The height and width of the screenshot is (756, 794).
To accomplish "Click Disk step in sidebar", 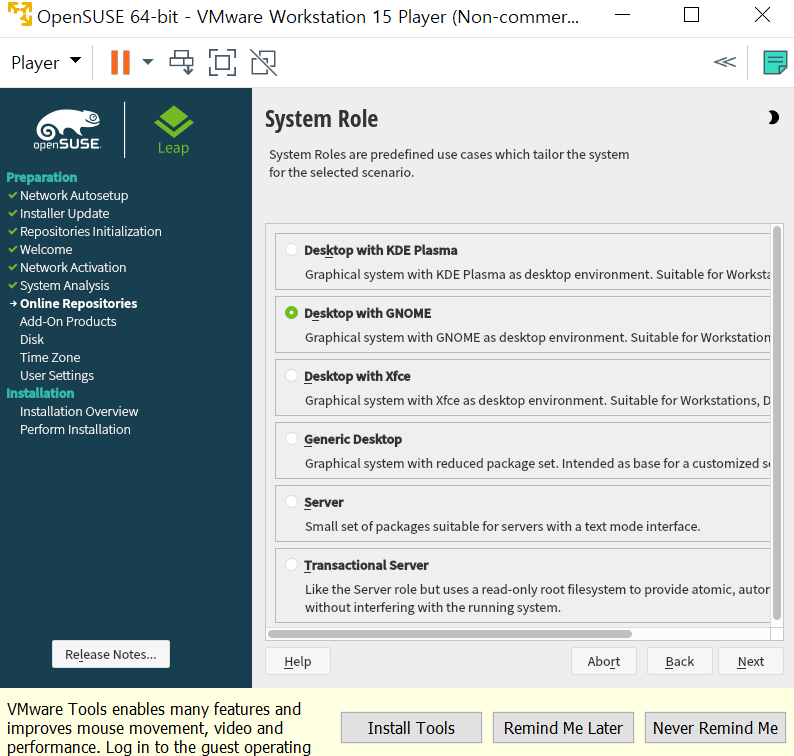I will (32, 339).
